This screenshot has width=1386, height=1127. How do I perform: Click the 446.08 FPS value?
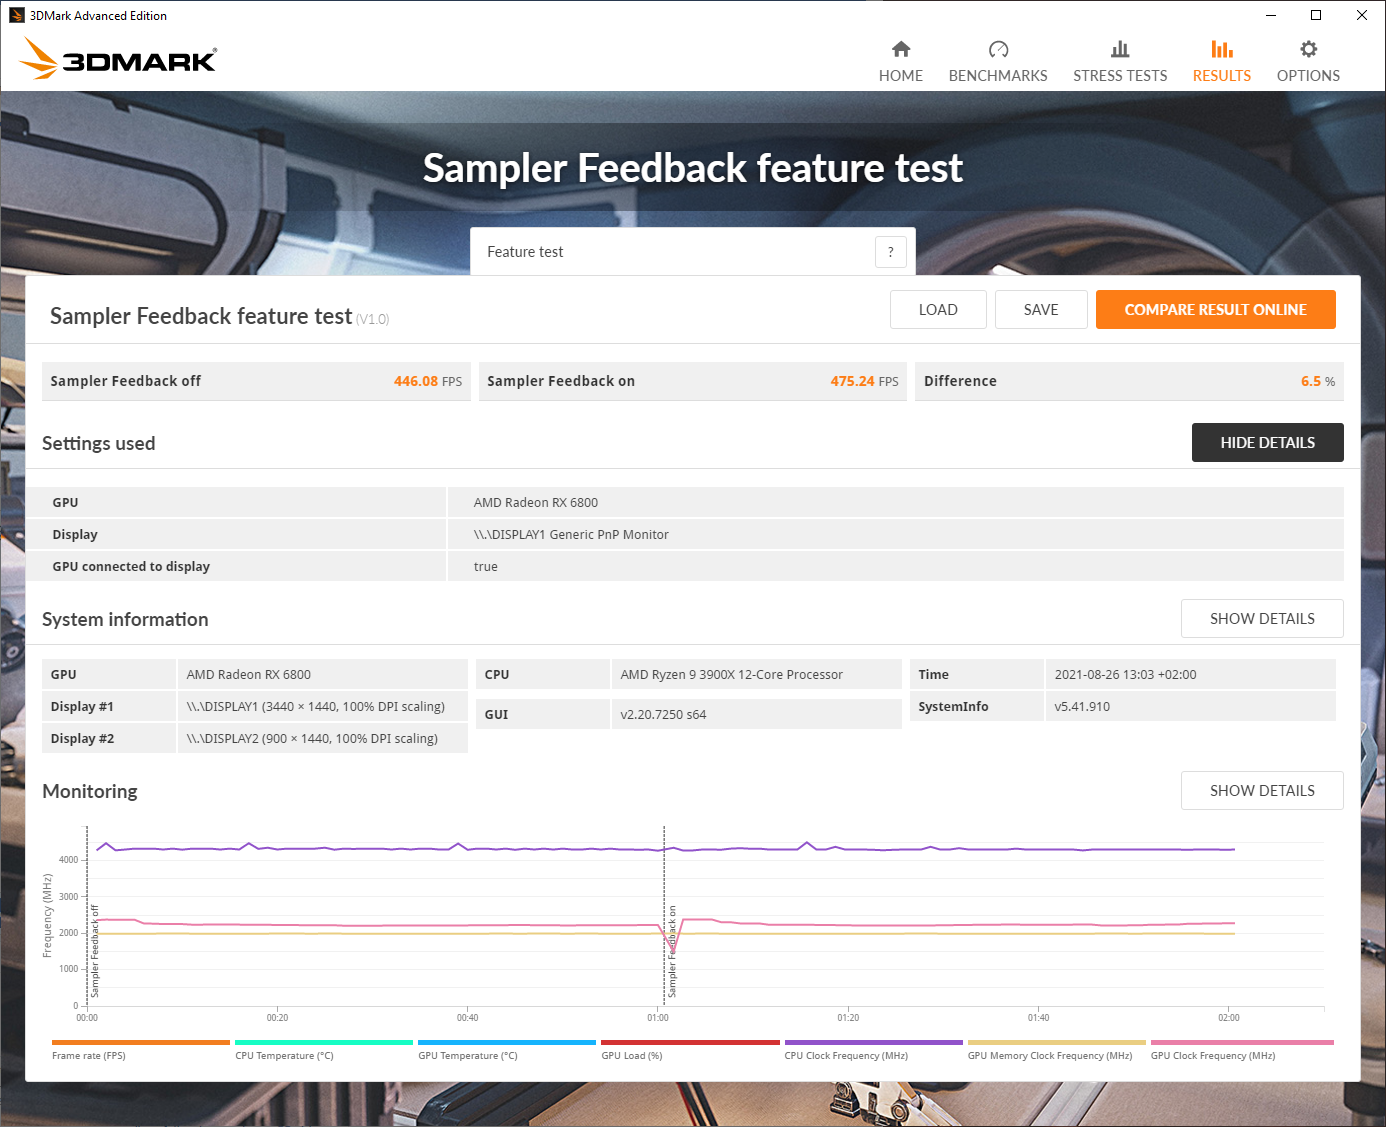coord(428,381)
